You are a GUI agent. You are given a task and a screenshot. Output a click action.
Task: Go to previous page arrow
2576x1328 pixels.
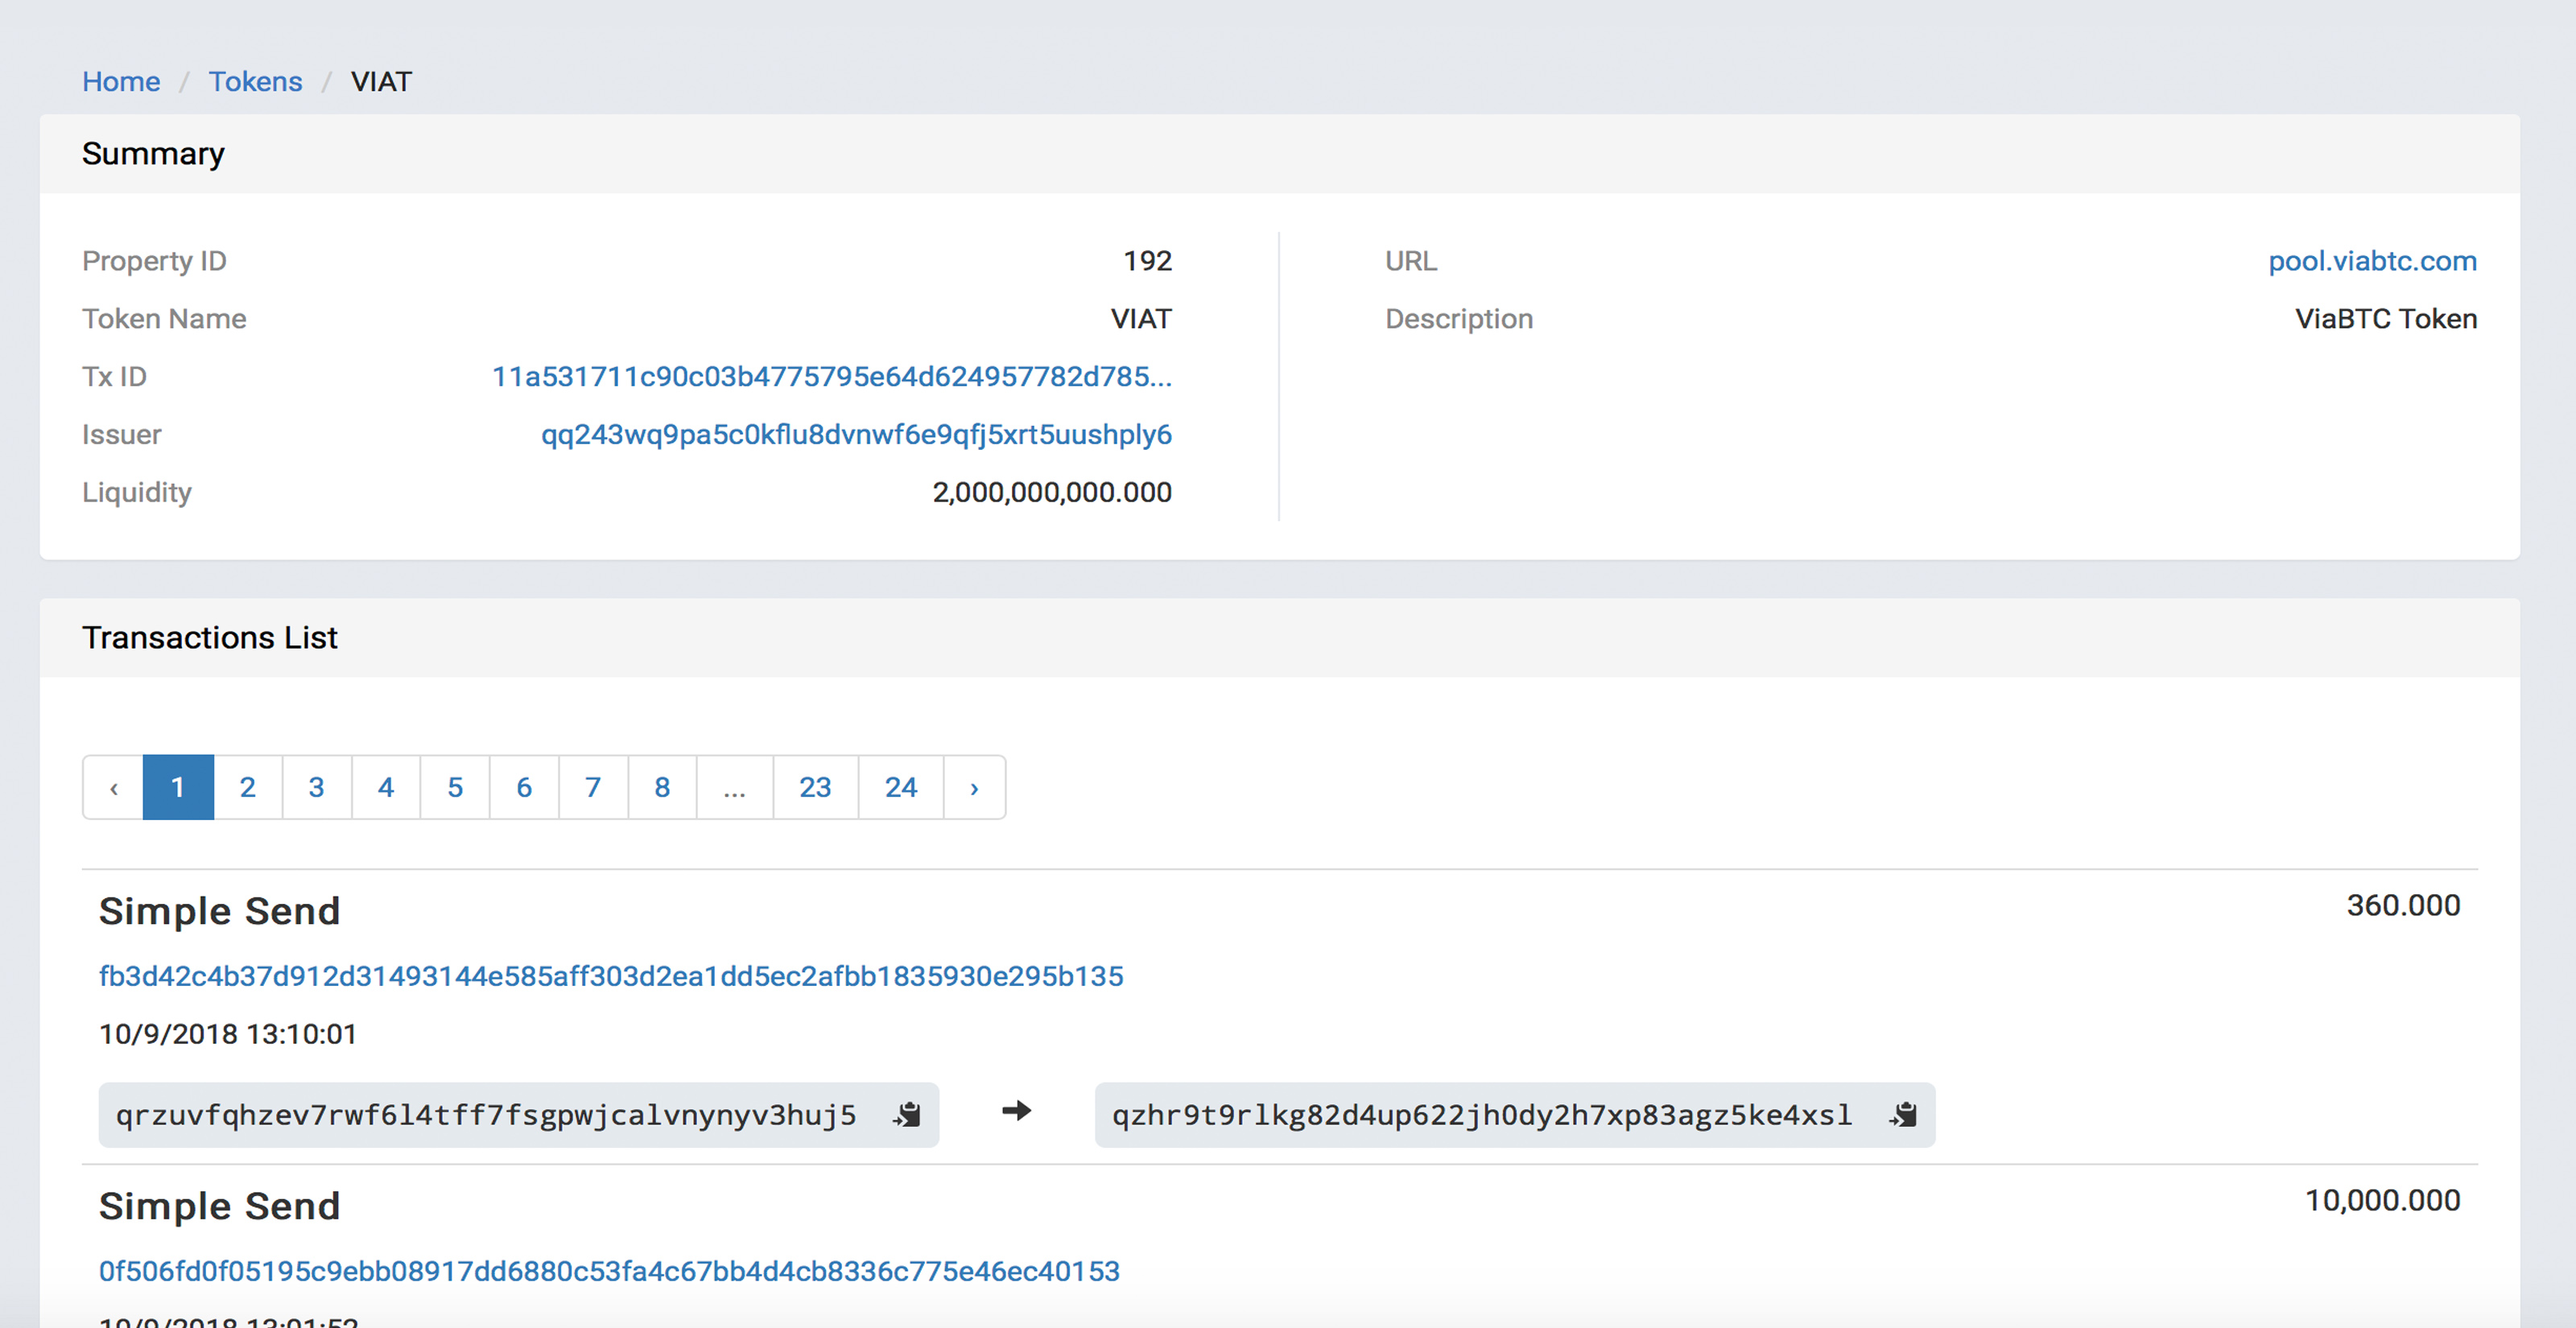113,787
